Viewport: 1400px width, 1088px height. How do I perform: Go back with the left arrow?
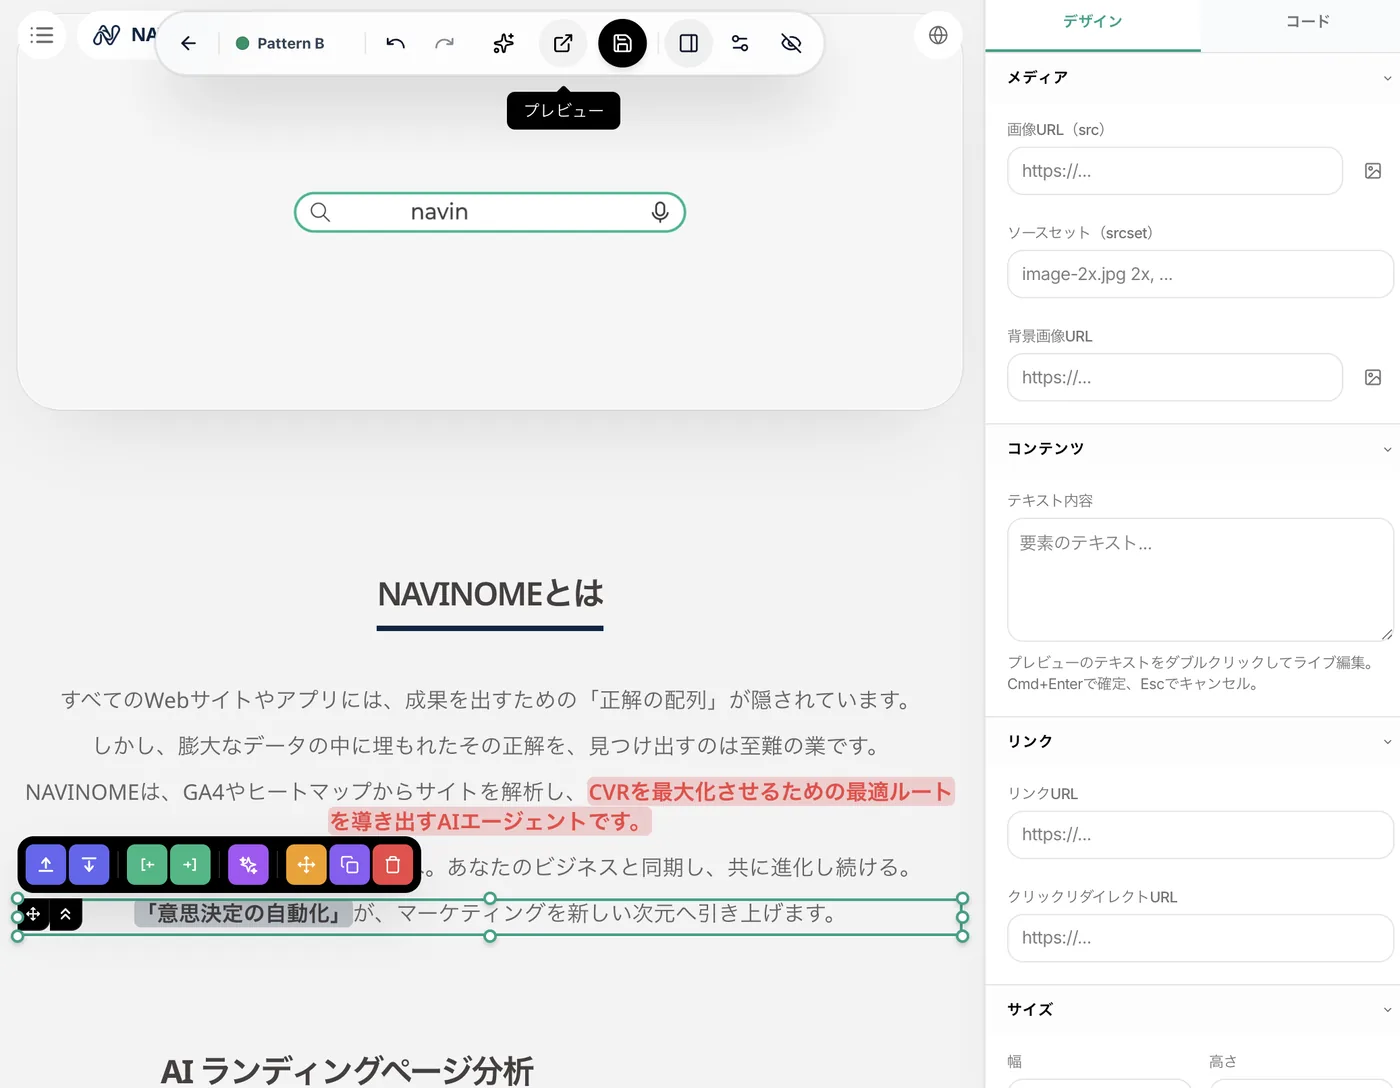point(188,43)
